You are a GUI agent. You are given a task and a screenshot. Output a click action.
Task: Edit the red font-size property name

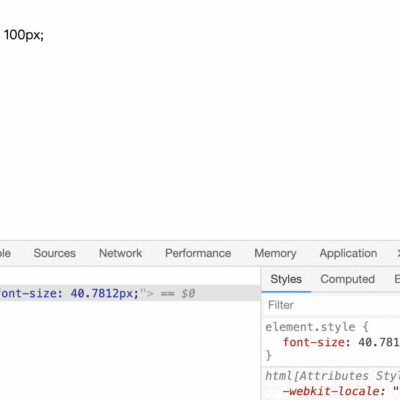pyautogui.click(x=314, y=342)
